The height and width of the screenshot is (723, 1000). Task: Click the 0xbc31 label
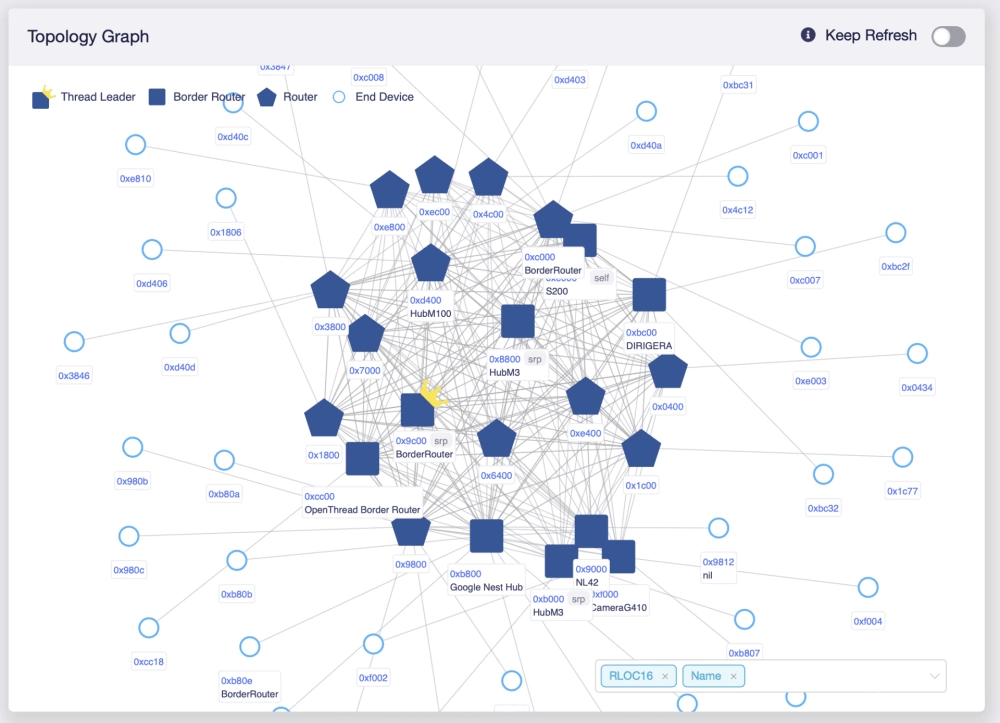point(738,85)
